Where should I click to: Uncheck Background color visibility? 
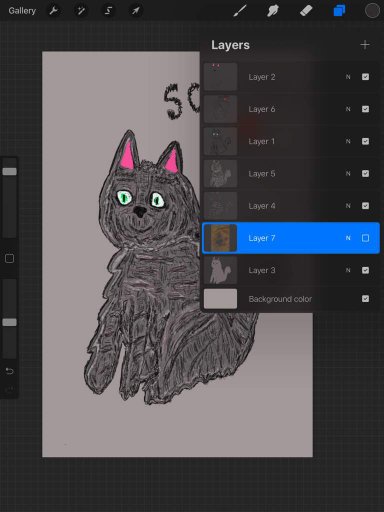pyautogui.click(x=365, y=299)
